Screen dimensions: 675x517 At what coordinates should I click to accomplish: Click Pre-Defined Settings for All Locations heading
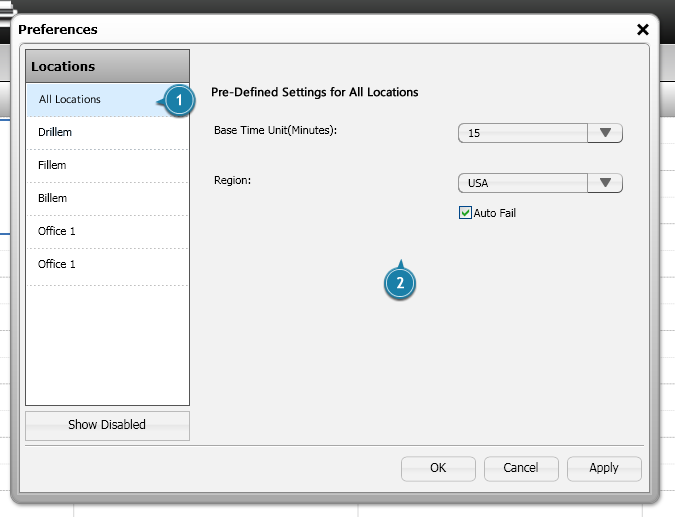(x=314, y=92)
